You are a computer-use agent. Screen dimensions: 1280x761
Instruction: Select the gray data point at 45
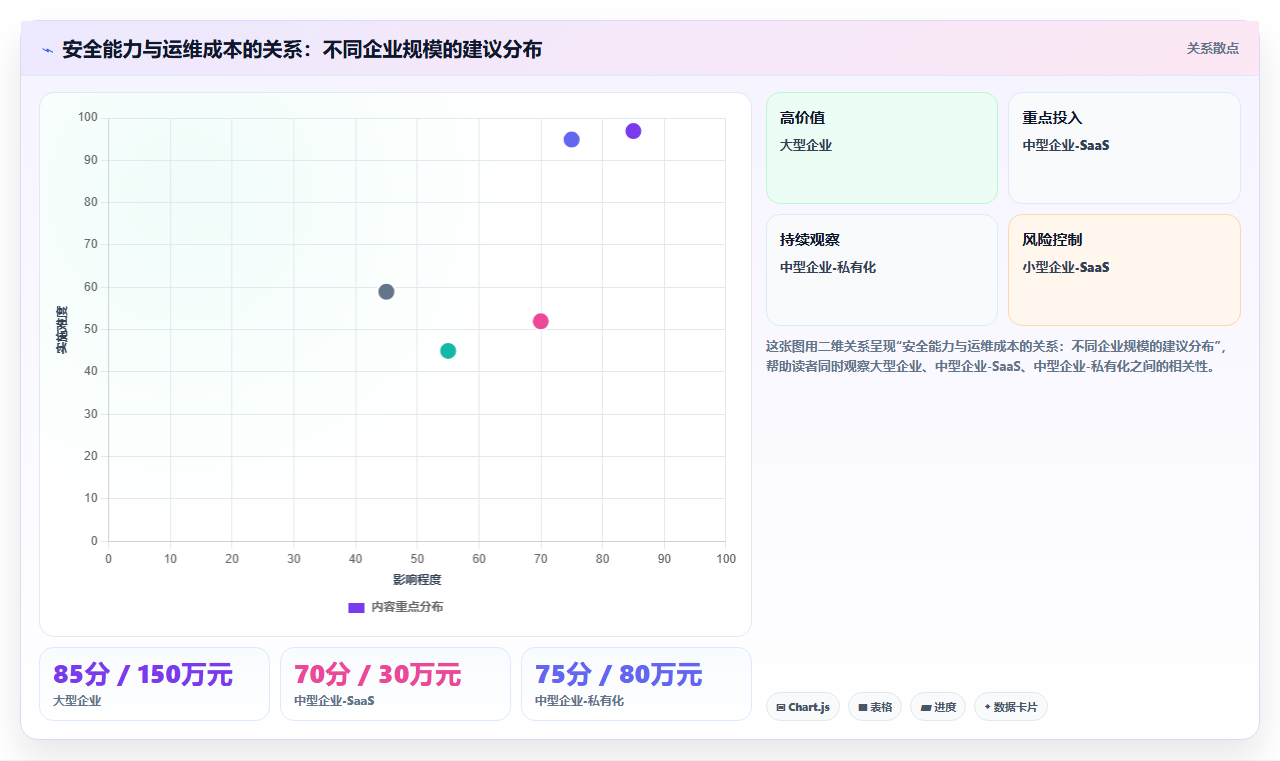coord(386,292)
